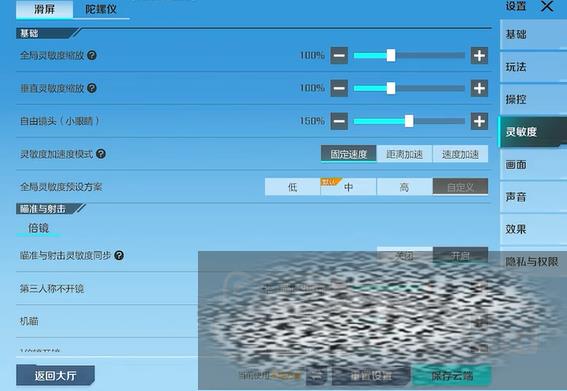
Task: Select 速度加速 acceleration mode
Action: click(460, 154)
